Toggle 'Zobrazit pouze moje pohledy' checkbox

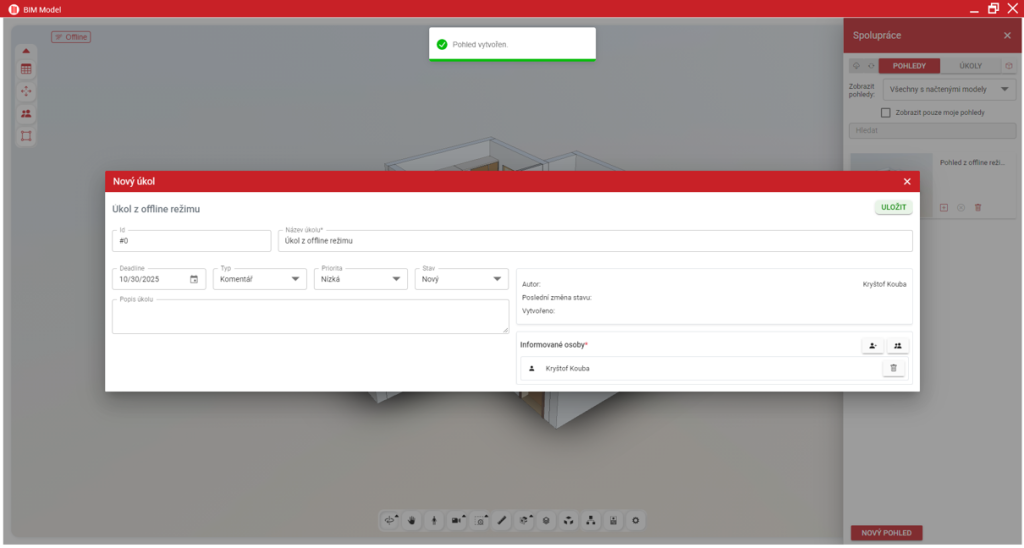[x=886, y=112]
